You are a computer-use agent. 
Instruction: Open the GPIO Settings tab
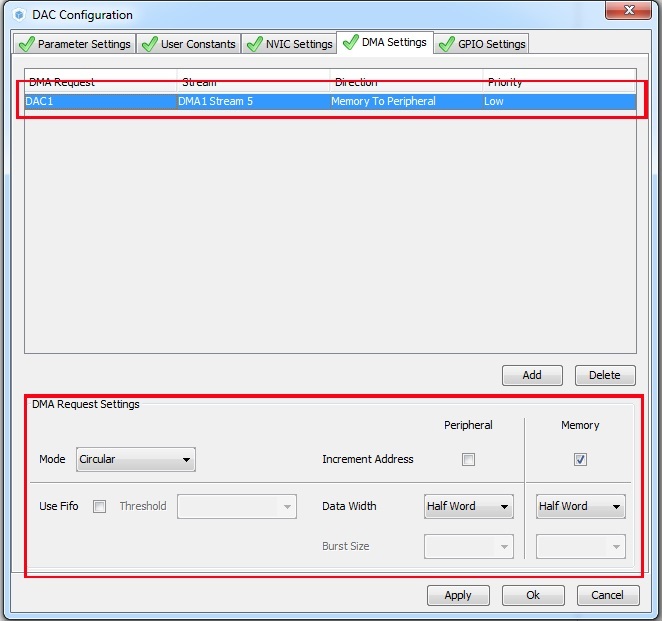(481, 44)
